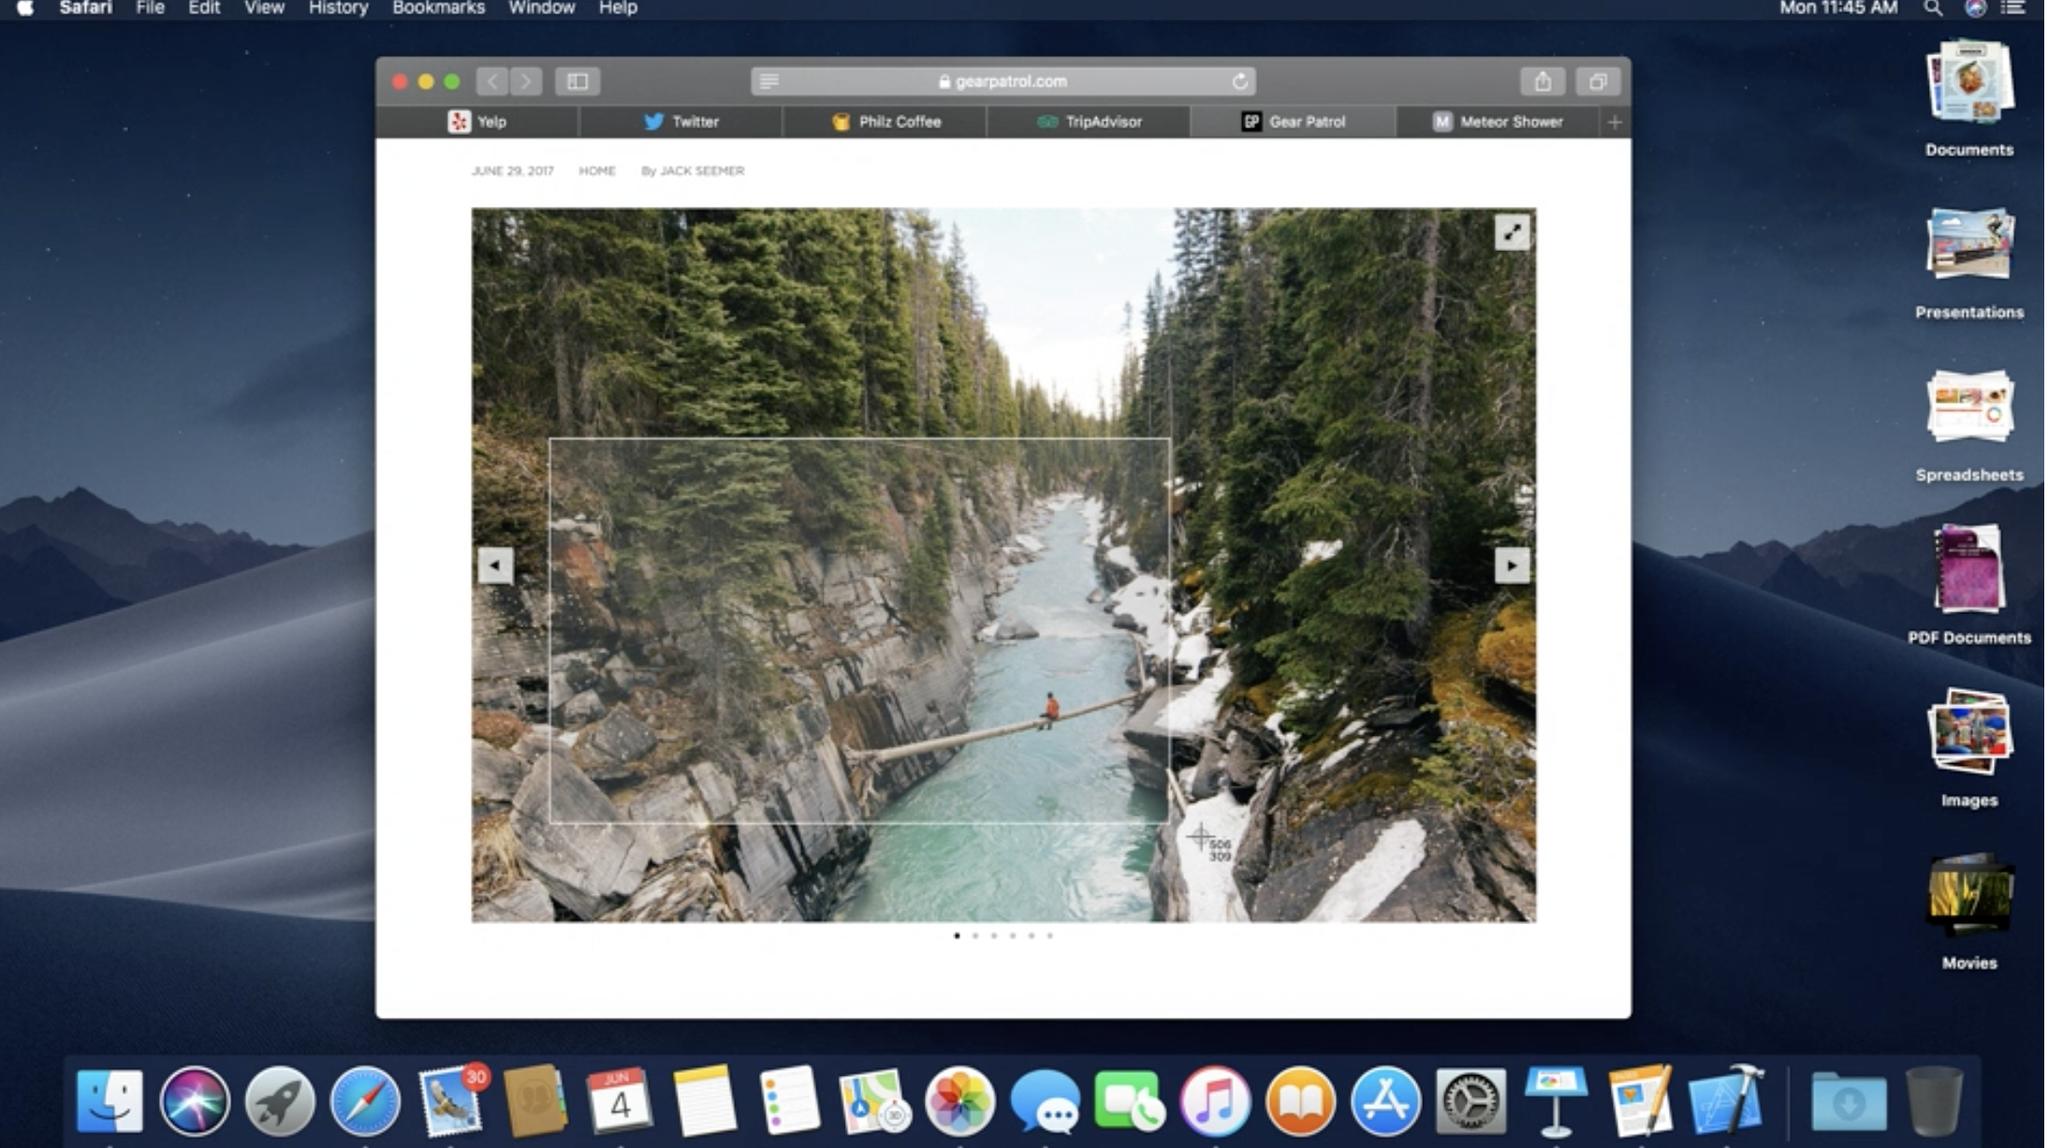Open the History menu
This screenshot has height=1148, width=2048.
(338, 8)
